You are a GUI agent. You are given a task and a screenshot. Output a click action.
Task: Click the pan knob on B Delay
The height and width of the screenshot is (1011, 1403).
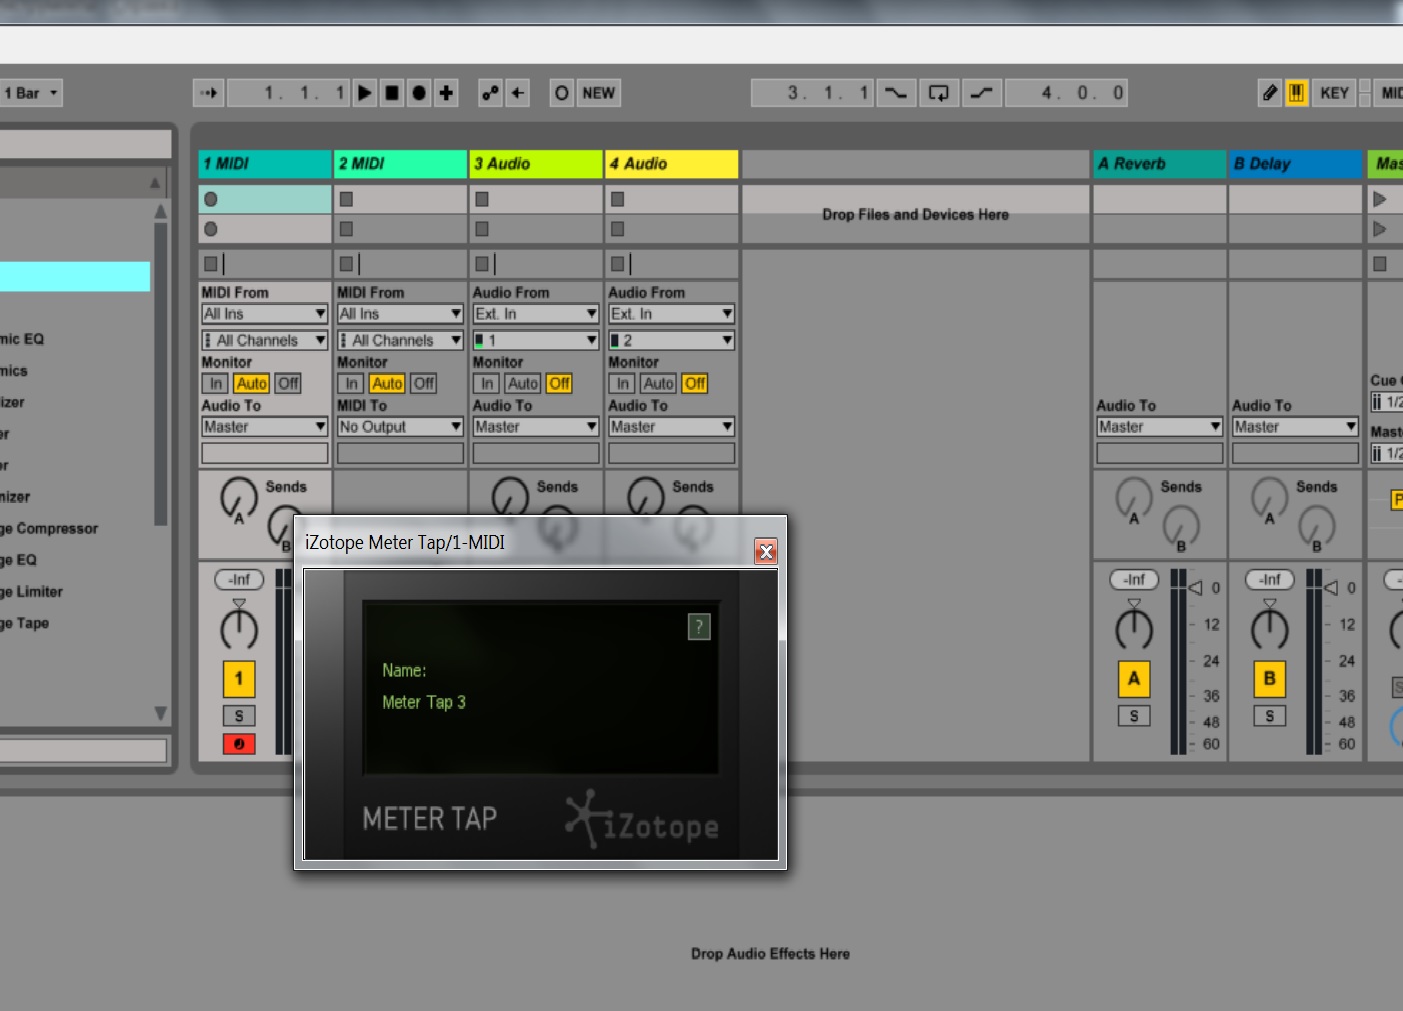coord(1270,628)
